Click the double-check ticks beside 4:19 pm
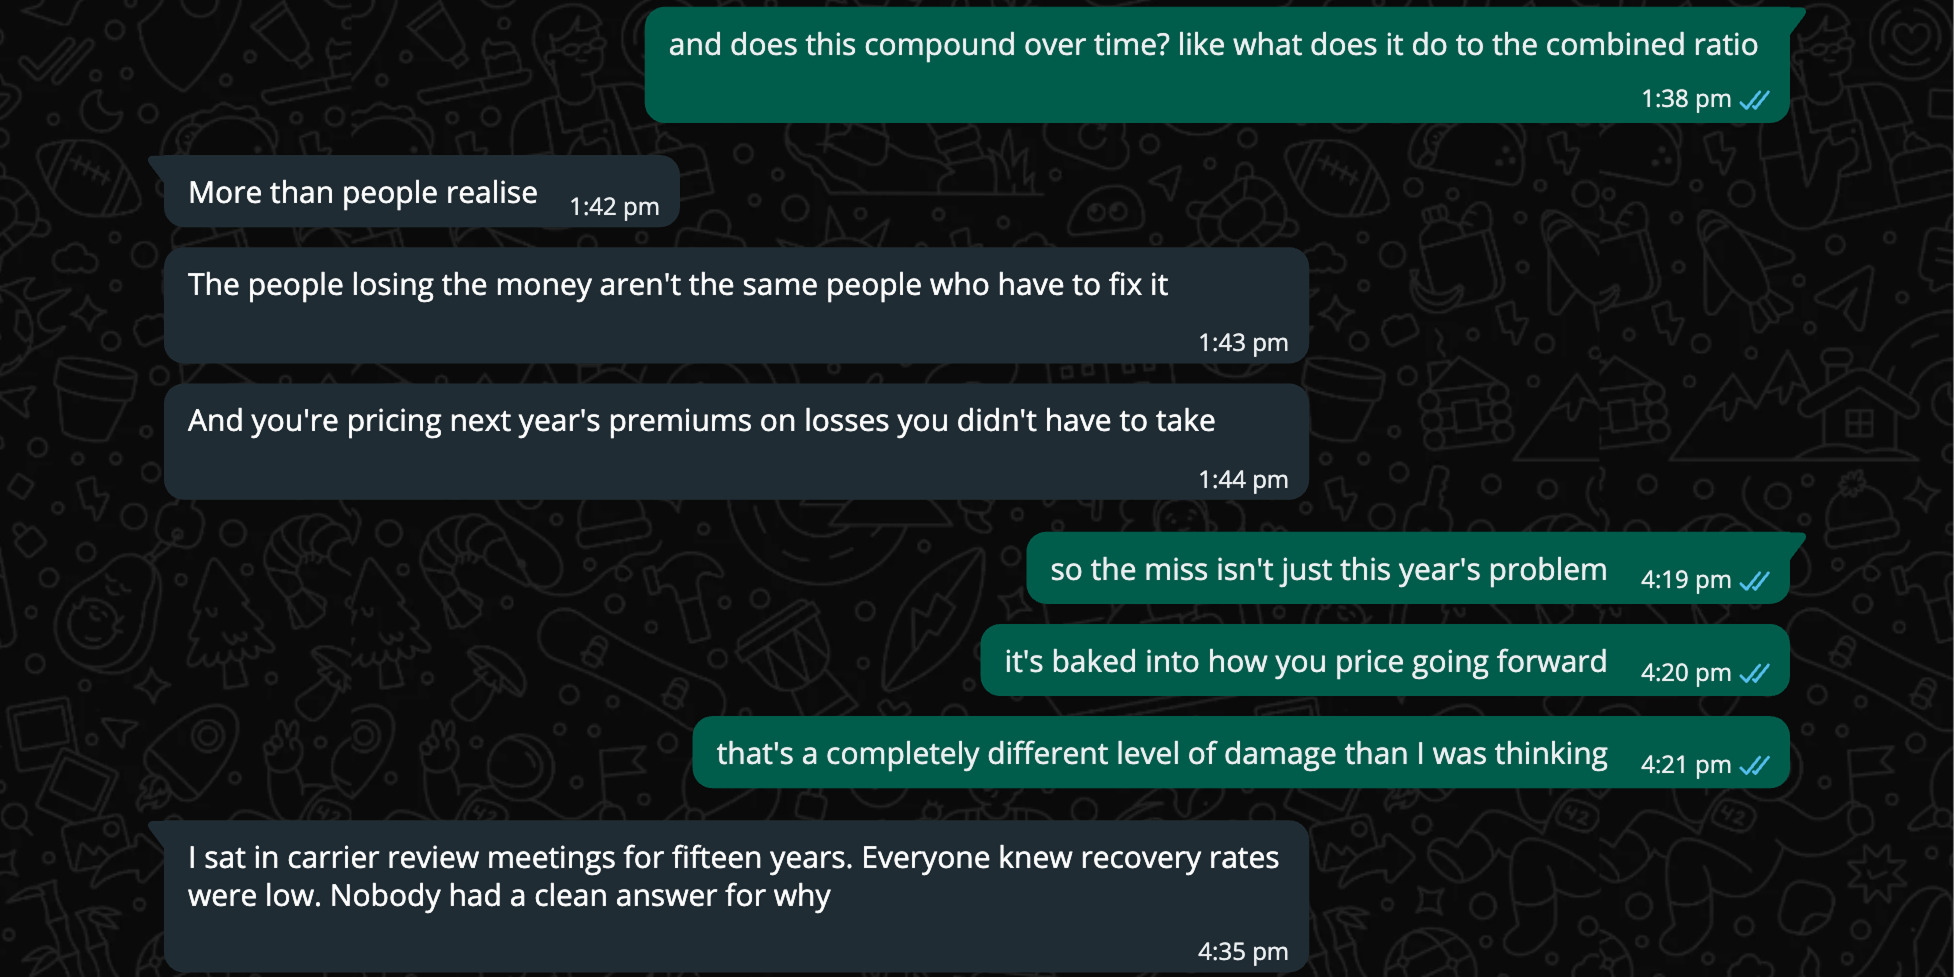The width and height of the screenshot is (1954, 977). point(1754,581)
